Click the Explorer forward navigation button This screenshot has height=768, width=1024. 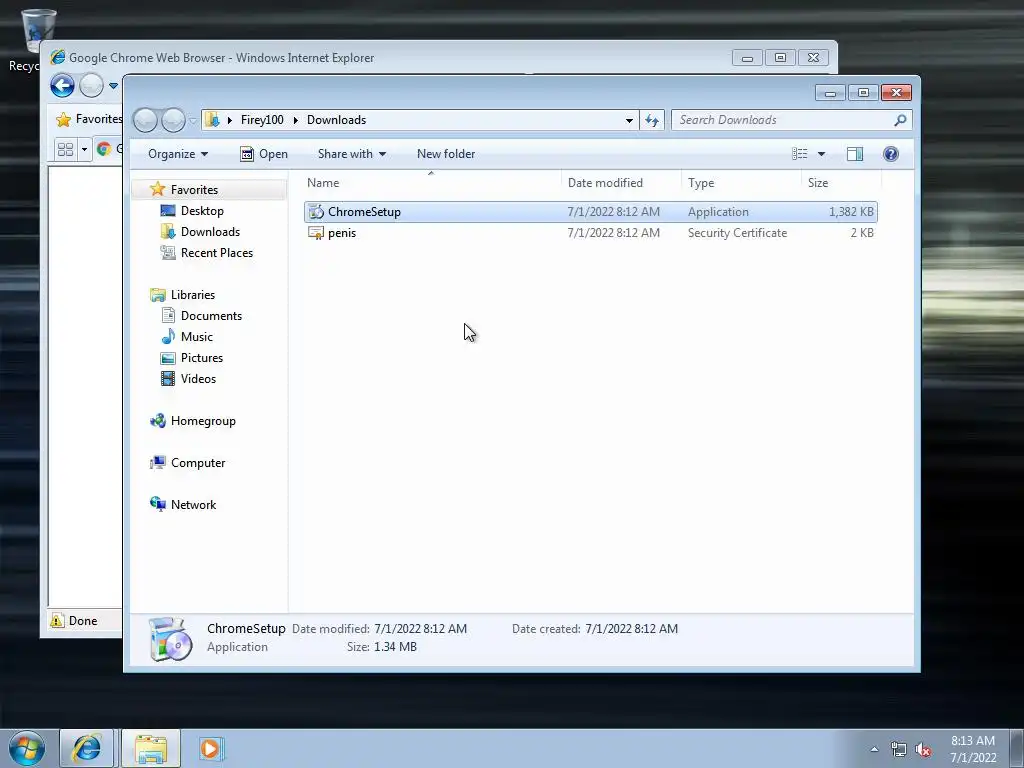pos(173,120)
